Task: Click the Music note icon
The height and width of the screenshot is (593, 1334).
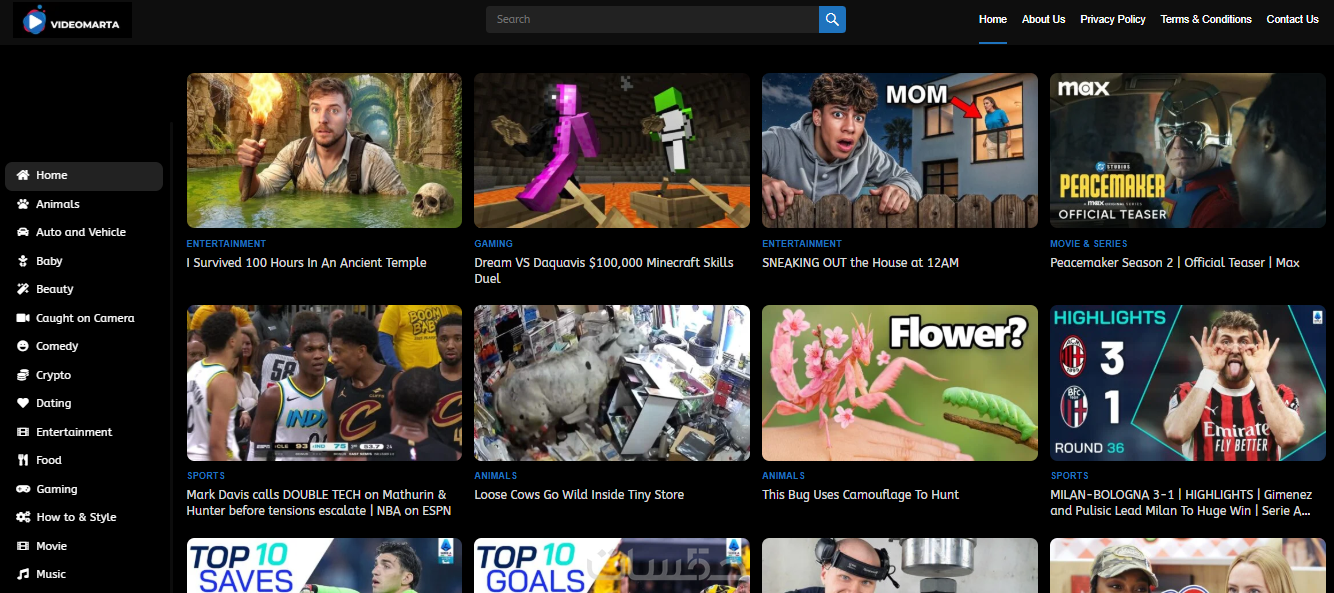Action: [23, 574]
